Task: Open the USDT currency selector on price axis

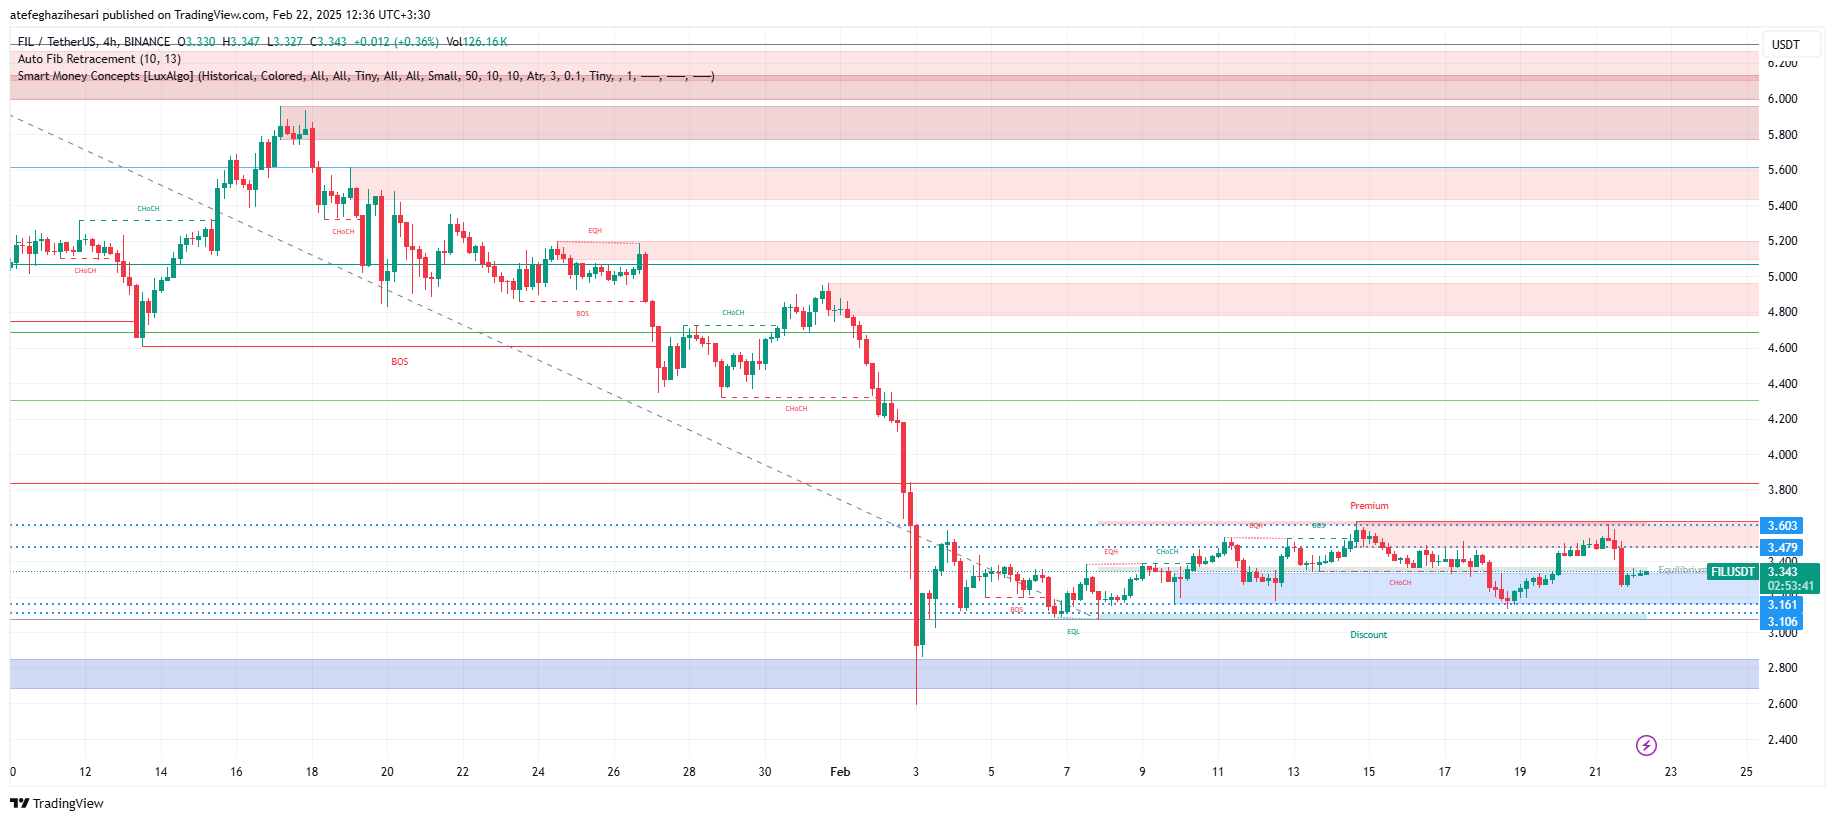Action: coord(1785,44)
